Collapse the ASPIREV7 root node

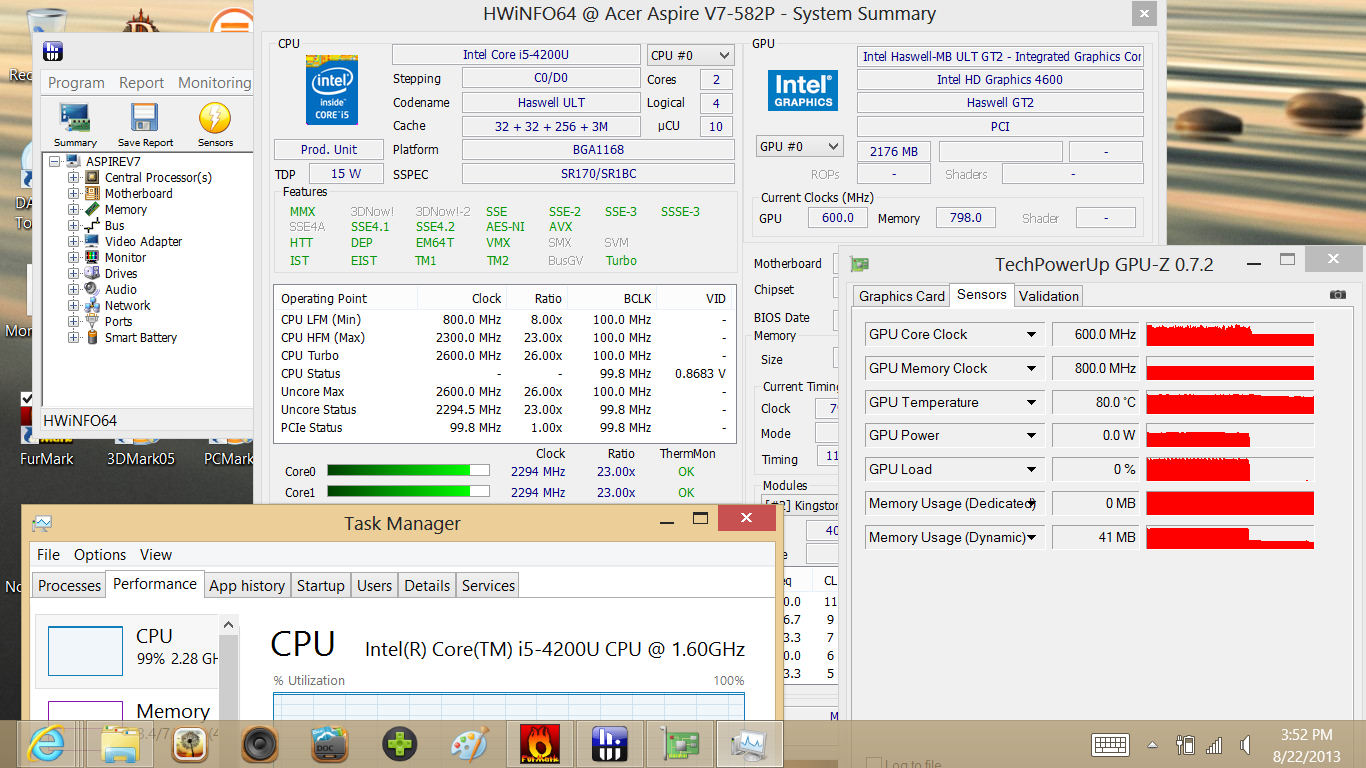coord(54,162)
